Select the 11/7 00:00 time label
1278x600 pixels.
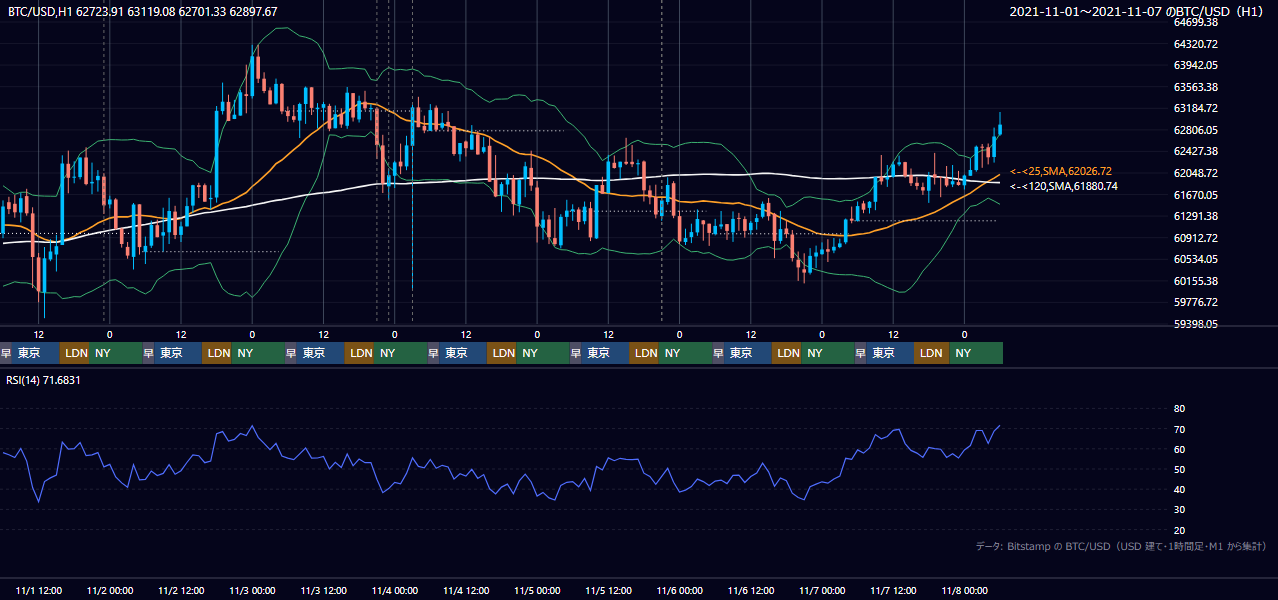pyautogui.click(x=823, y=591)
